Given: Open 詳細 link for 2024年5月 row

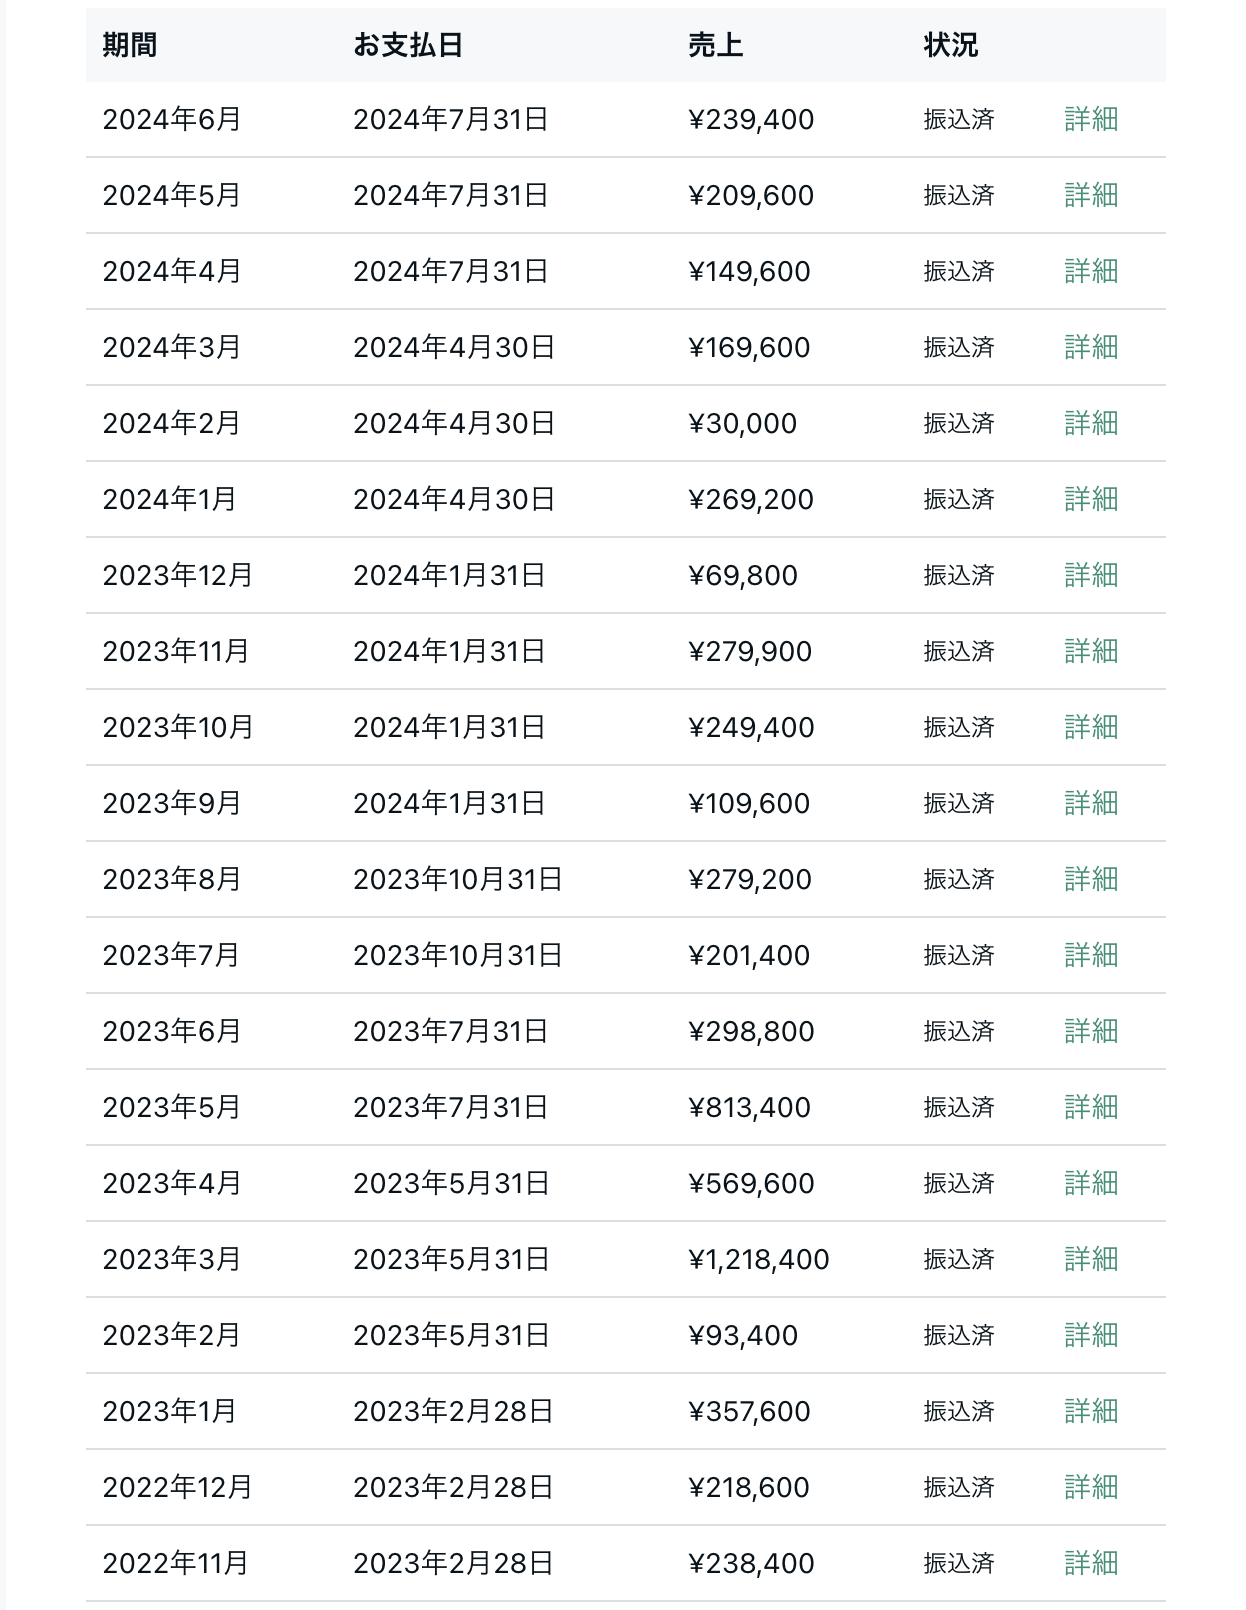Looking at the screenshot, I should point(1091,195).
